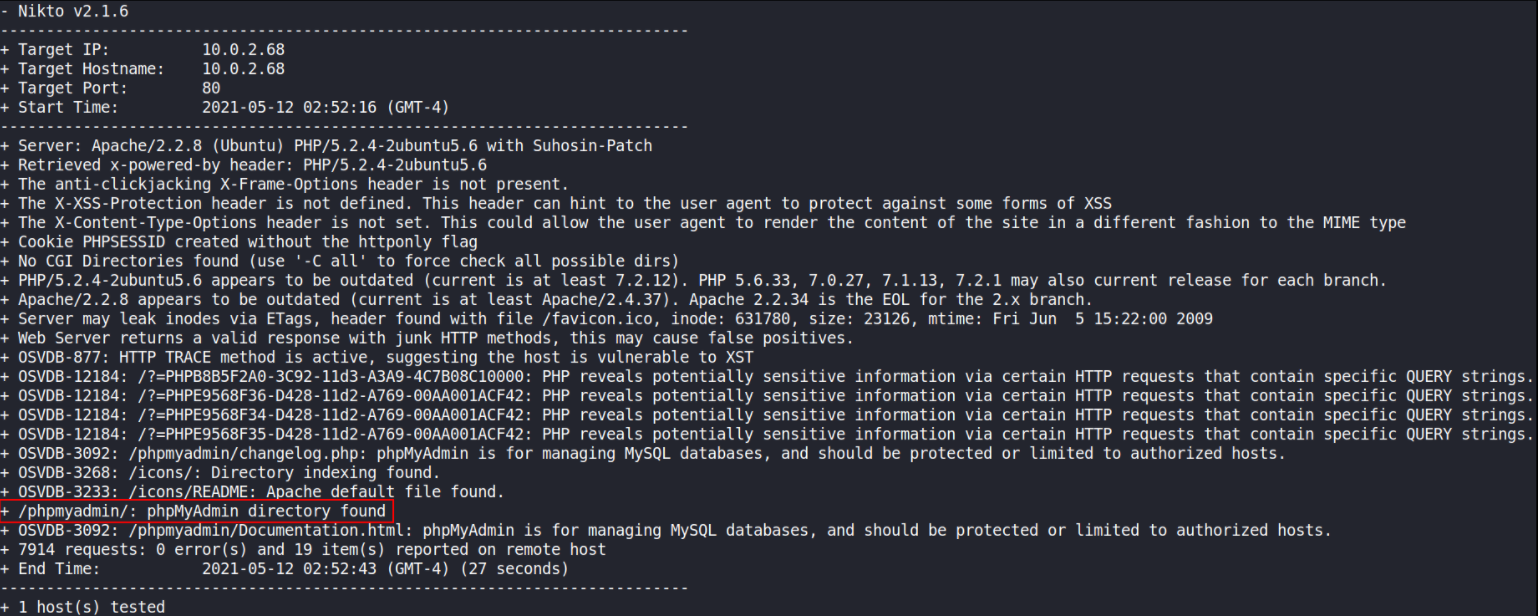The width and height of the screenshot is (1538, 616).
Task: Click the PHP/5.2.4-2ubuntu5.6 outdated line
Action: (x=694, y=280)
